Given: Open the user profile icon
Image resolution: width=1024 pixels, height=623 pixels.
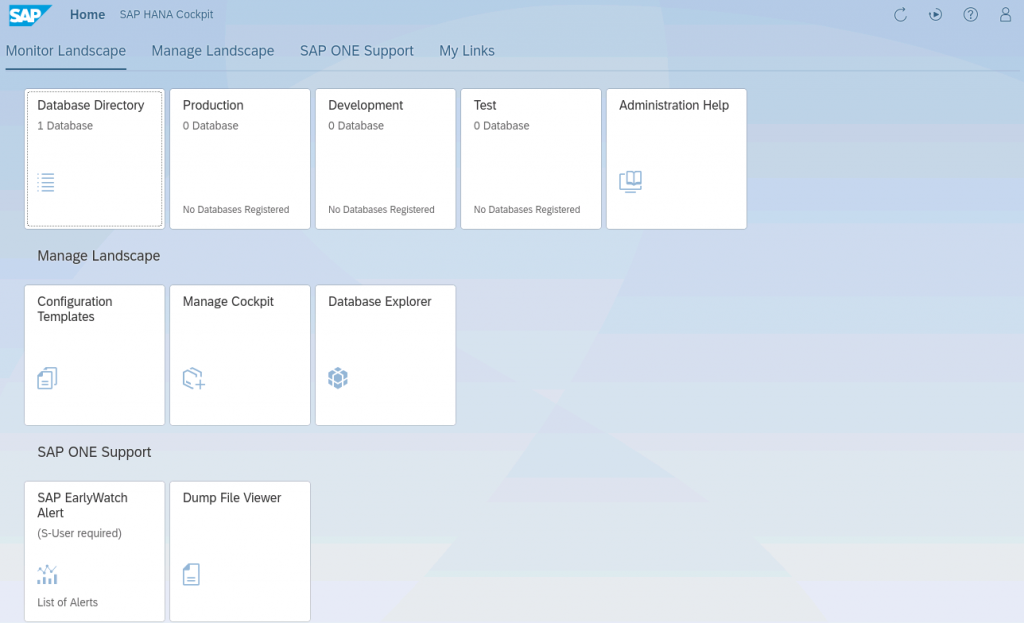Looking at the screenshot, I should [1005, 15].
